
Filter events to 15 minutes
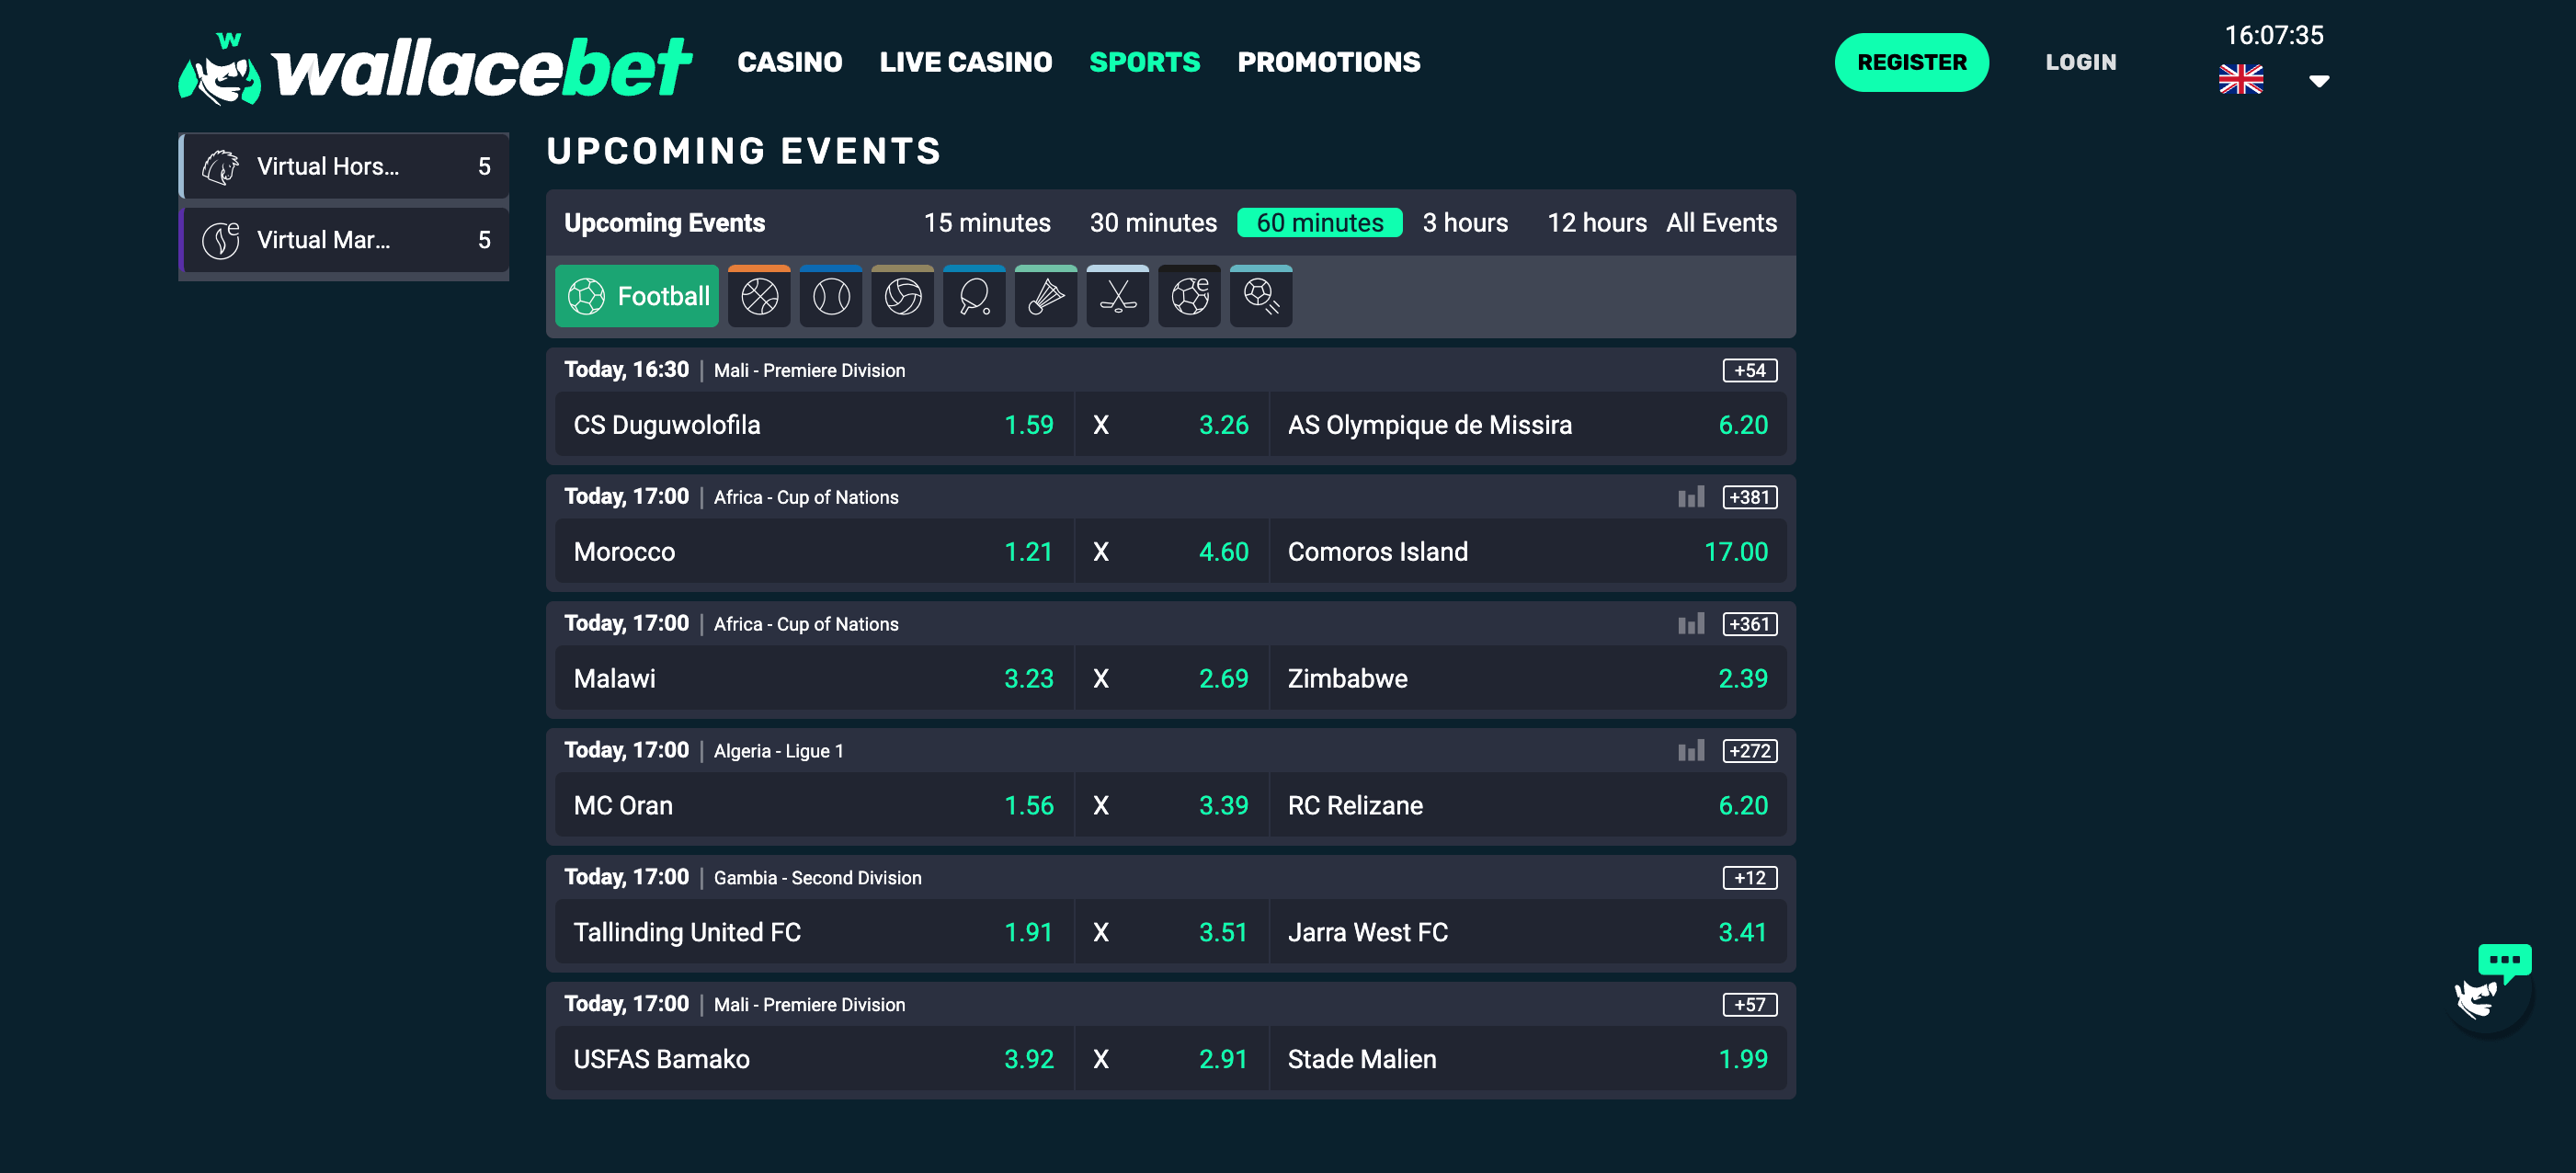tap(987, 223)
